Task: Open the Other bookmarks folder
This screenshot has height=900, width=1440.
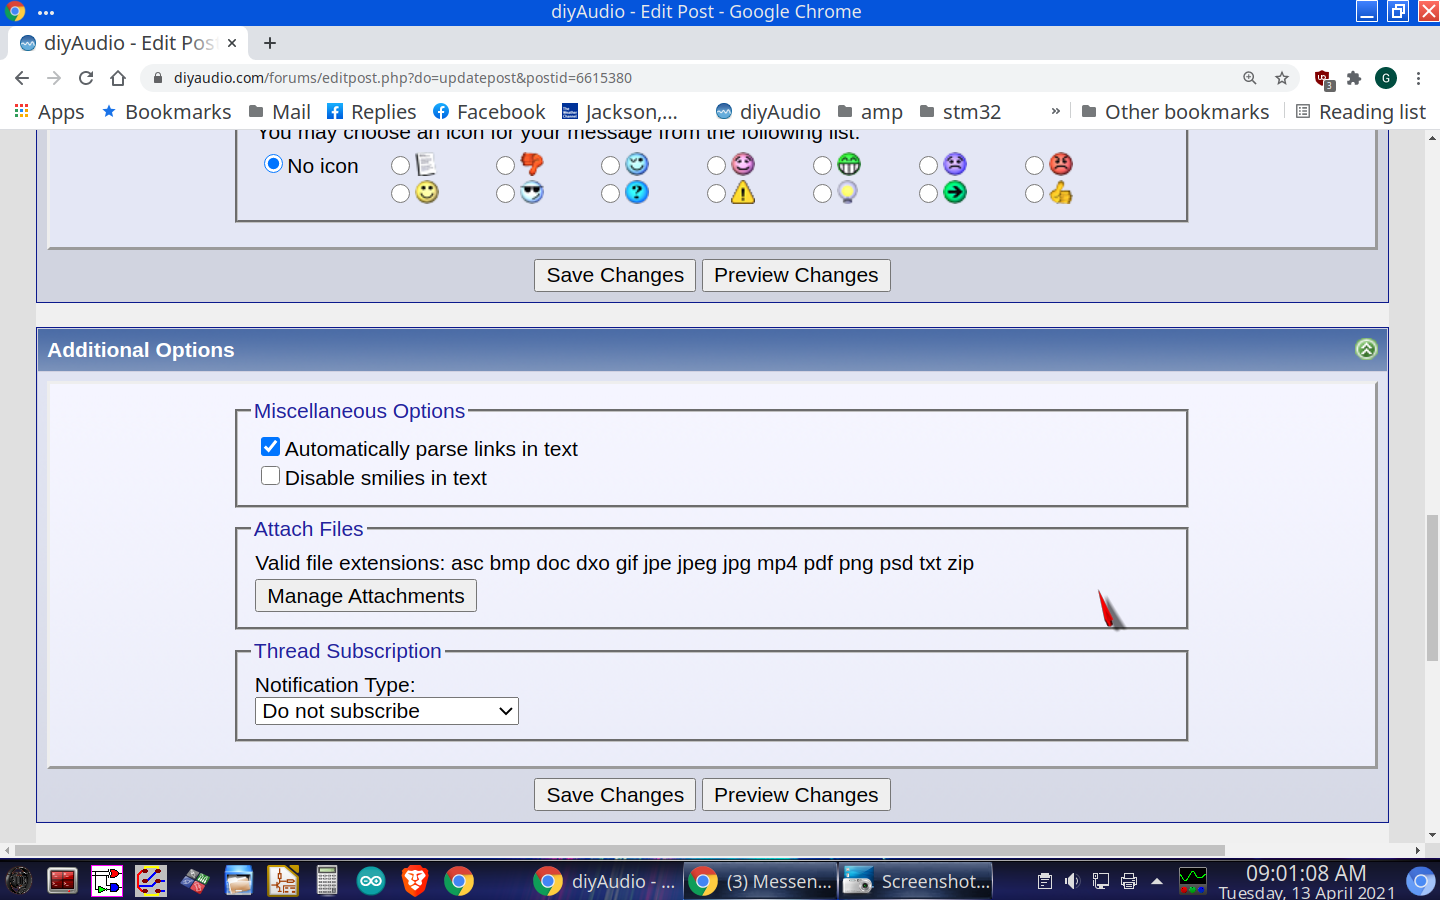Action: tap(1176, 111)
